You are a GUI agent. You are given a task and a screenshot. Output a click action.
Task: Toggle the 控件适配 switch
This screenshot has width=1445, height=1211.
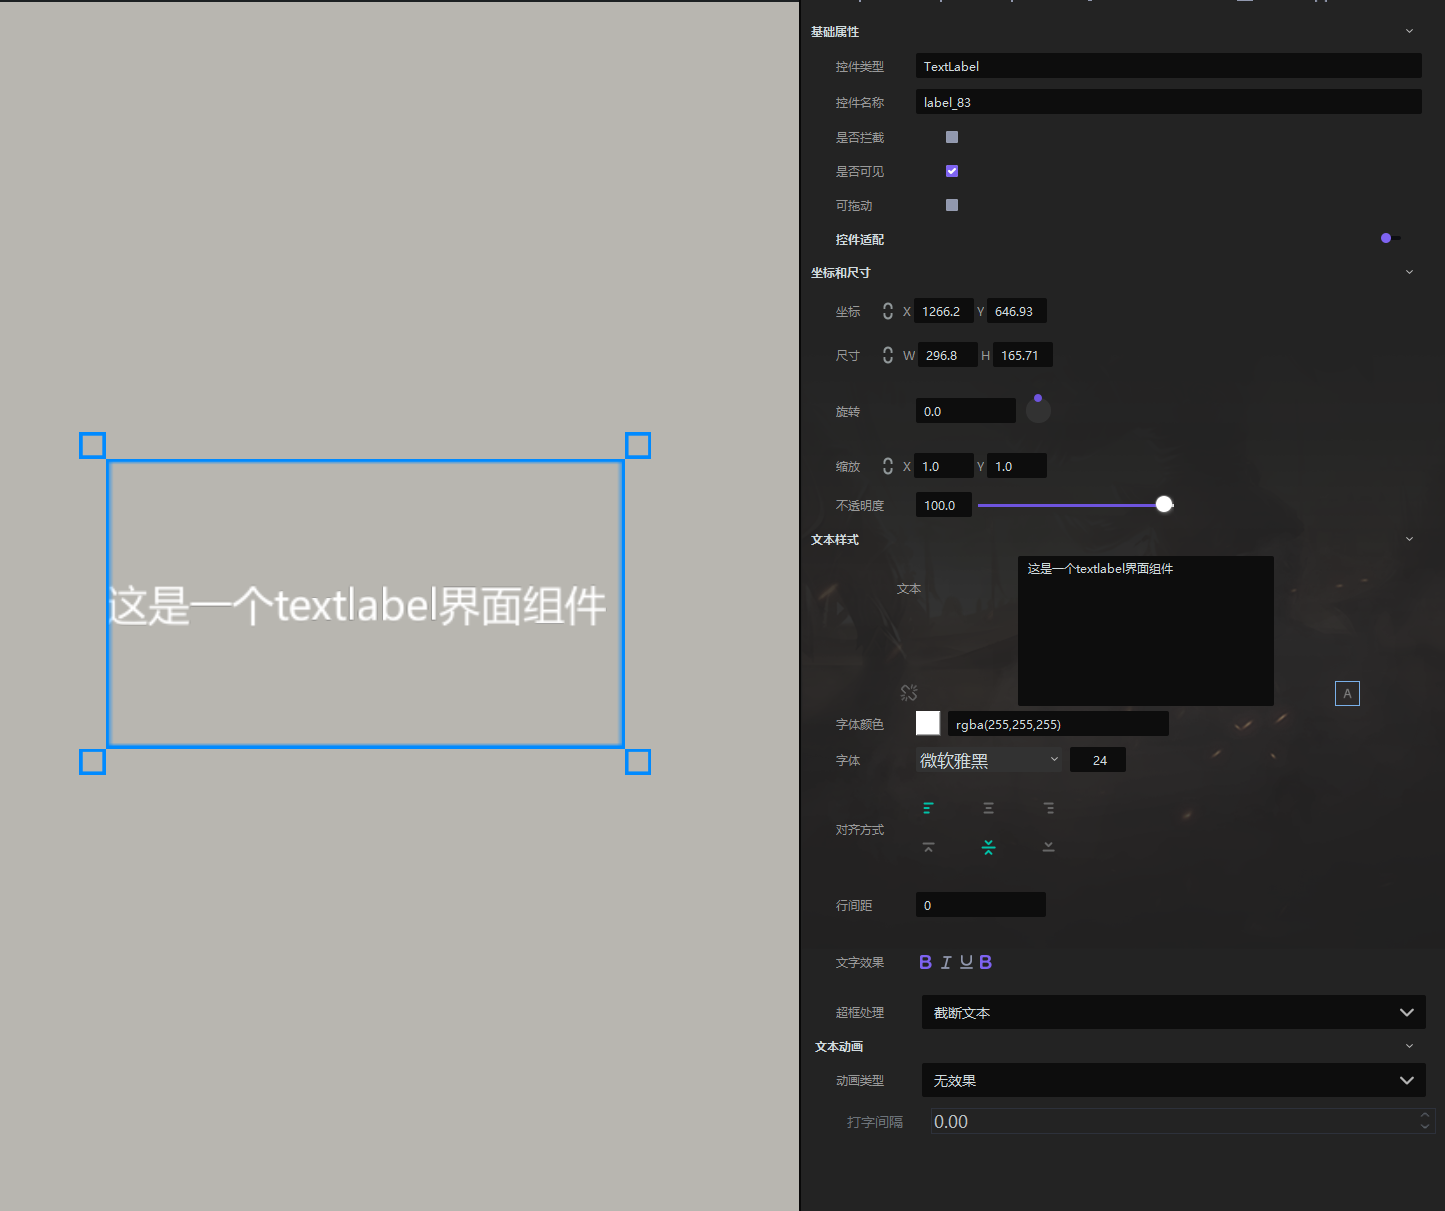click(x=1390, y=238)
